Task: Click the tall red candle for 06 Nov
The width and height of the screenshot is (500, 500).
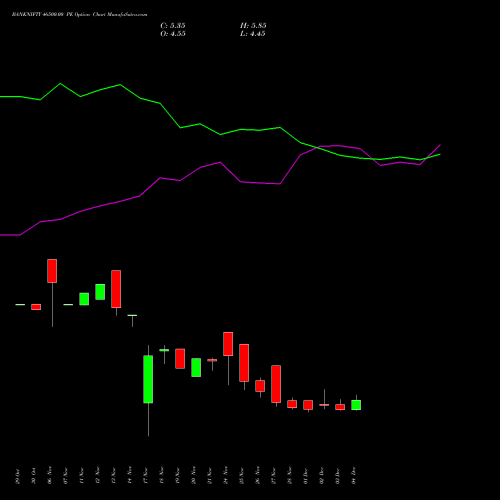Action: pos(52,271)
